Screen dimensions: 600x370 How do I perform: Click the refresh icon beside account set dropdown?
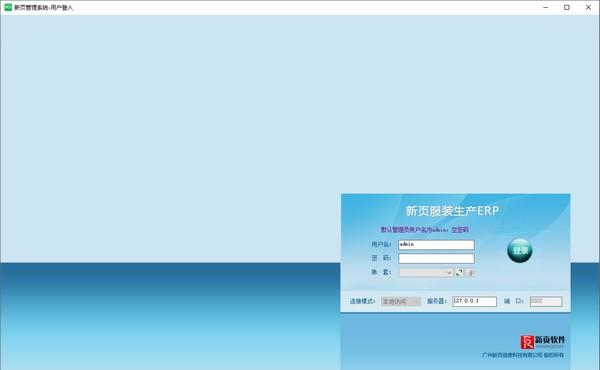[459, 272]
